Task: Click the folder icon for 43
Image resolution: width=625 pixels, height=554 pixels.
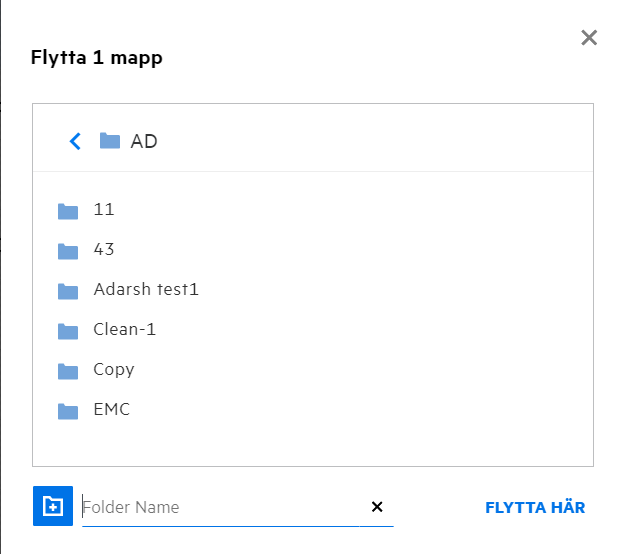Action: coord(68,251)
